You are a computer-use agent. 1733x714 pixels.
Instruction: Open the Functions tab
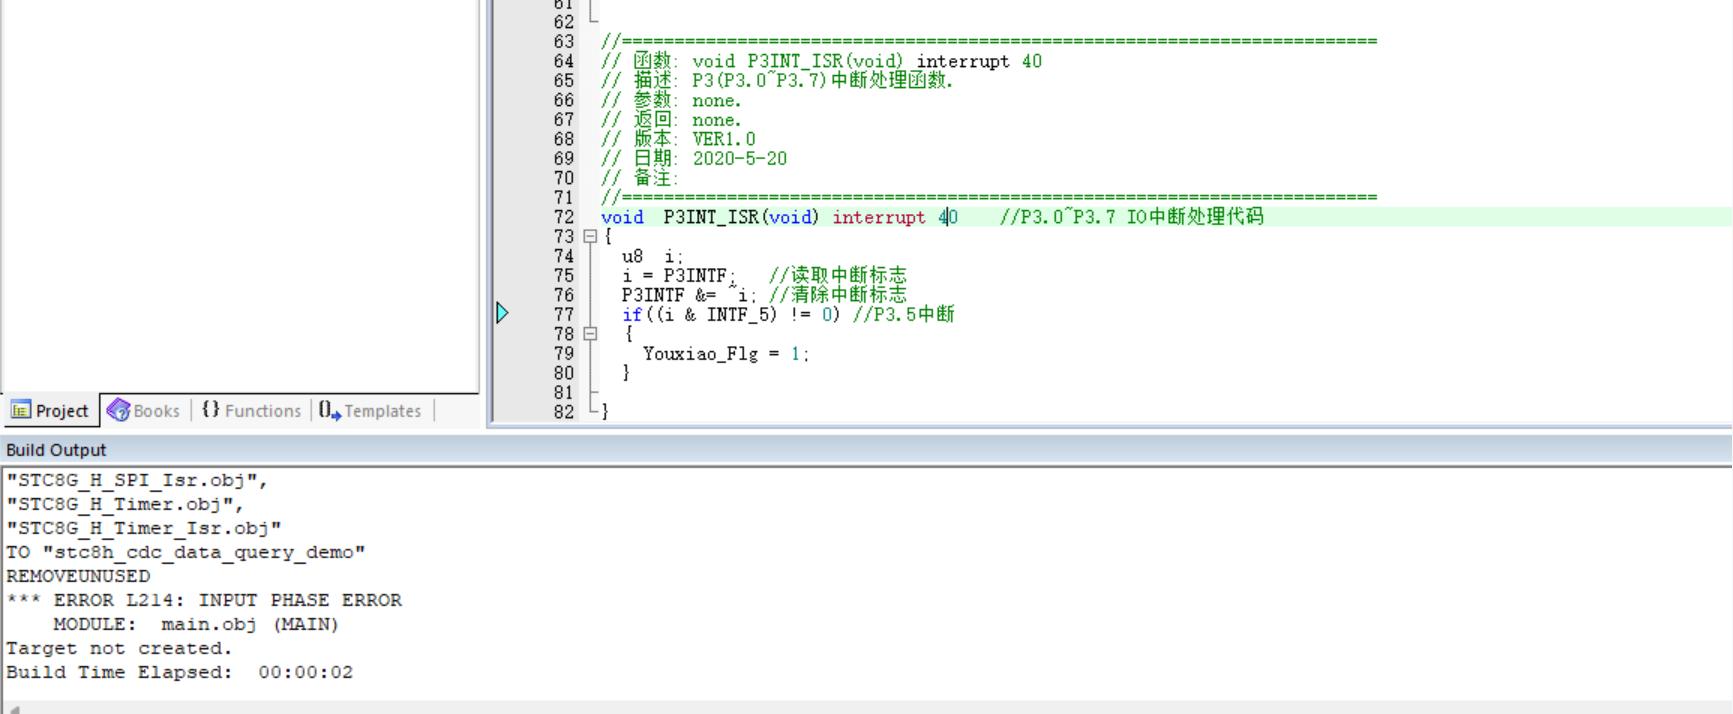[x=252, y=411]
